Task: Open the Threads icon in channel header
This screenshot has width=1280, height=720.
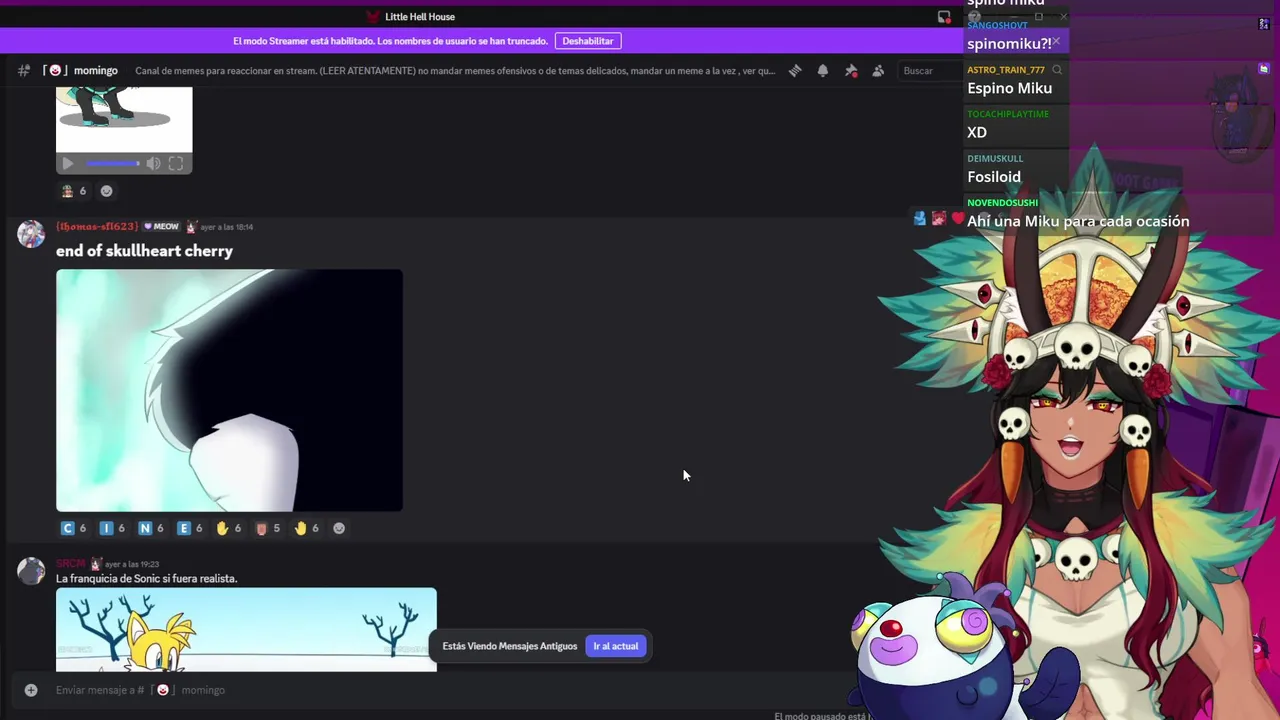Action: point(795,70)
